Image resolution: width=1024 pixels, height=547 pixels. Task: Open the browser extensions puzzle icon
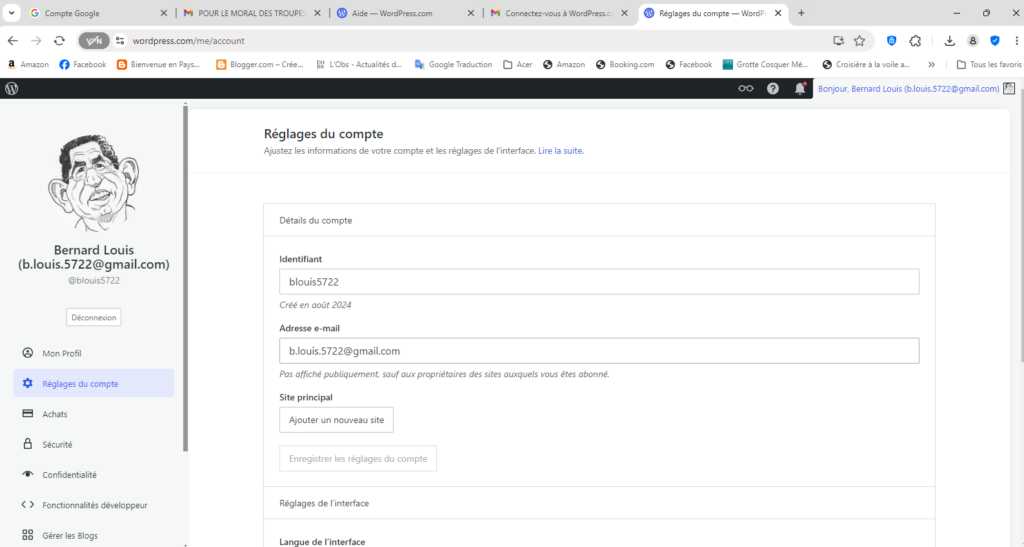(915, 41)
